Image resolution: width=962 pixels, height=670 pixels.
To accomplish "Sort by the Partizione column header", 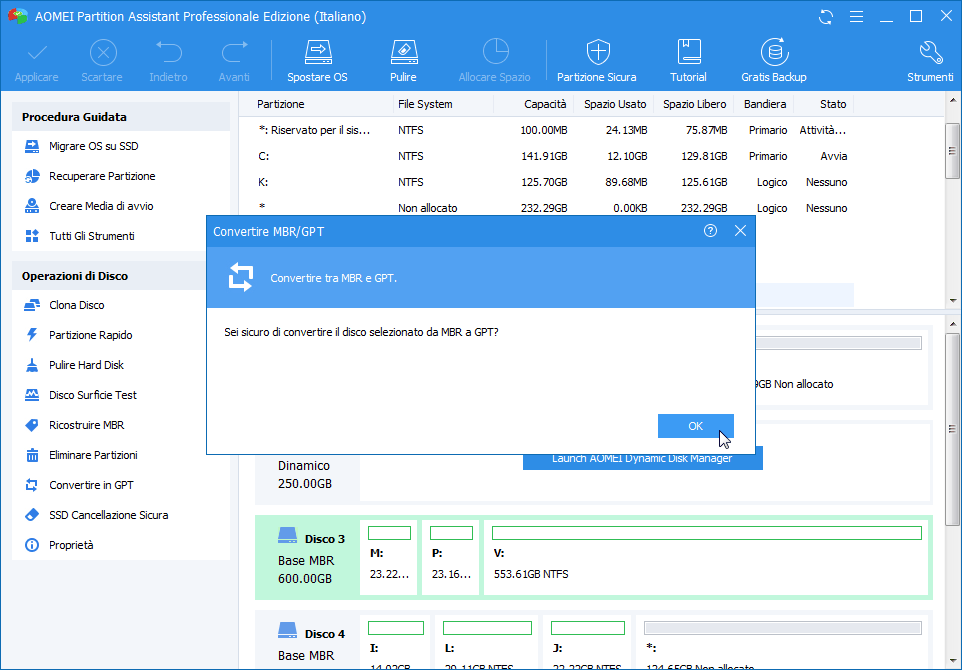I will [x=280, y=104].
